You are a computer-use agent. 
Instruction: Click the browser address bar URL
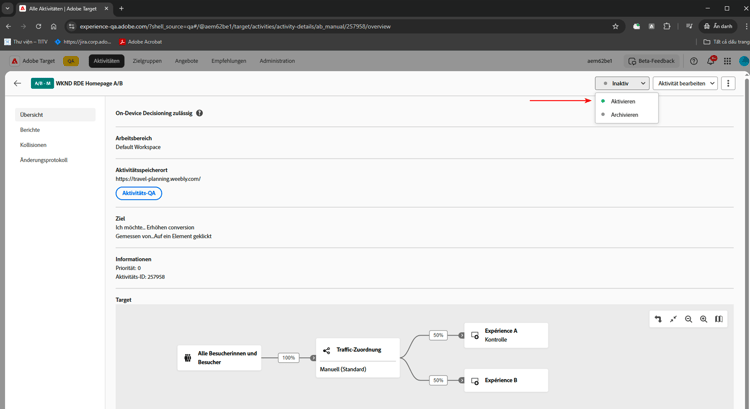coord(235,26)
